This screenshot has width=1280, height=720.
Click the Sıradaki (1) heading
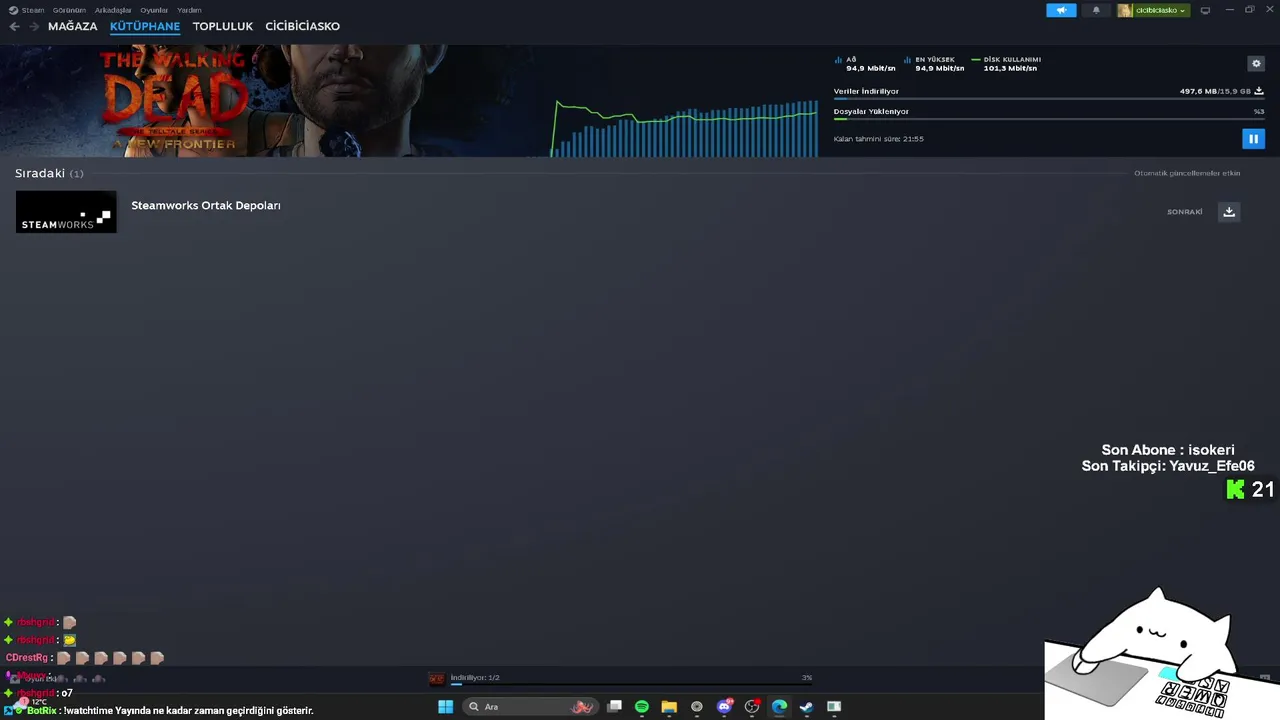49,173
